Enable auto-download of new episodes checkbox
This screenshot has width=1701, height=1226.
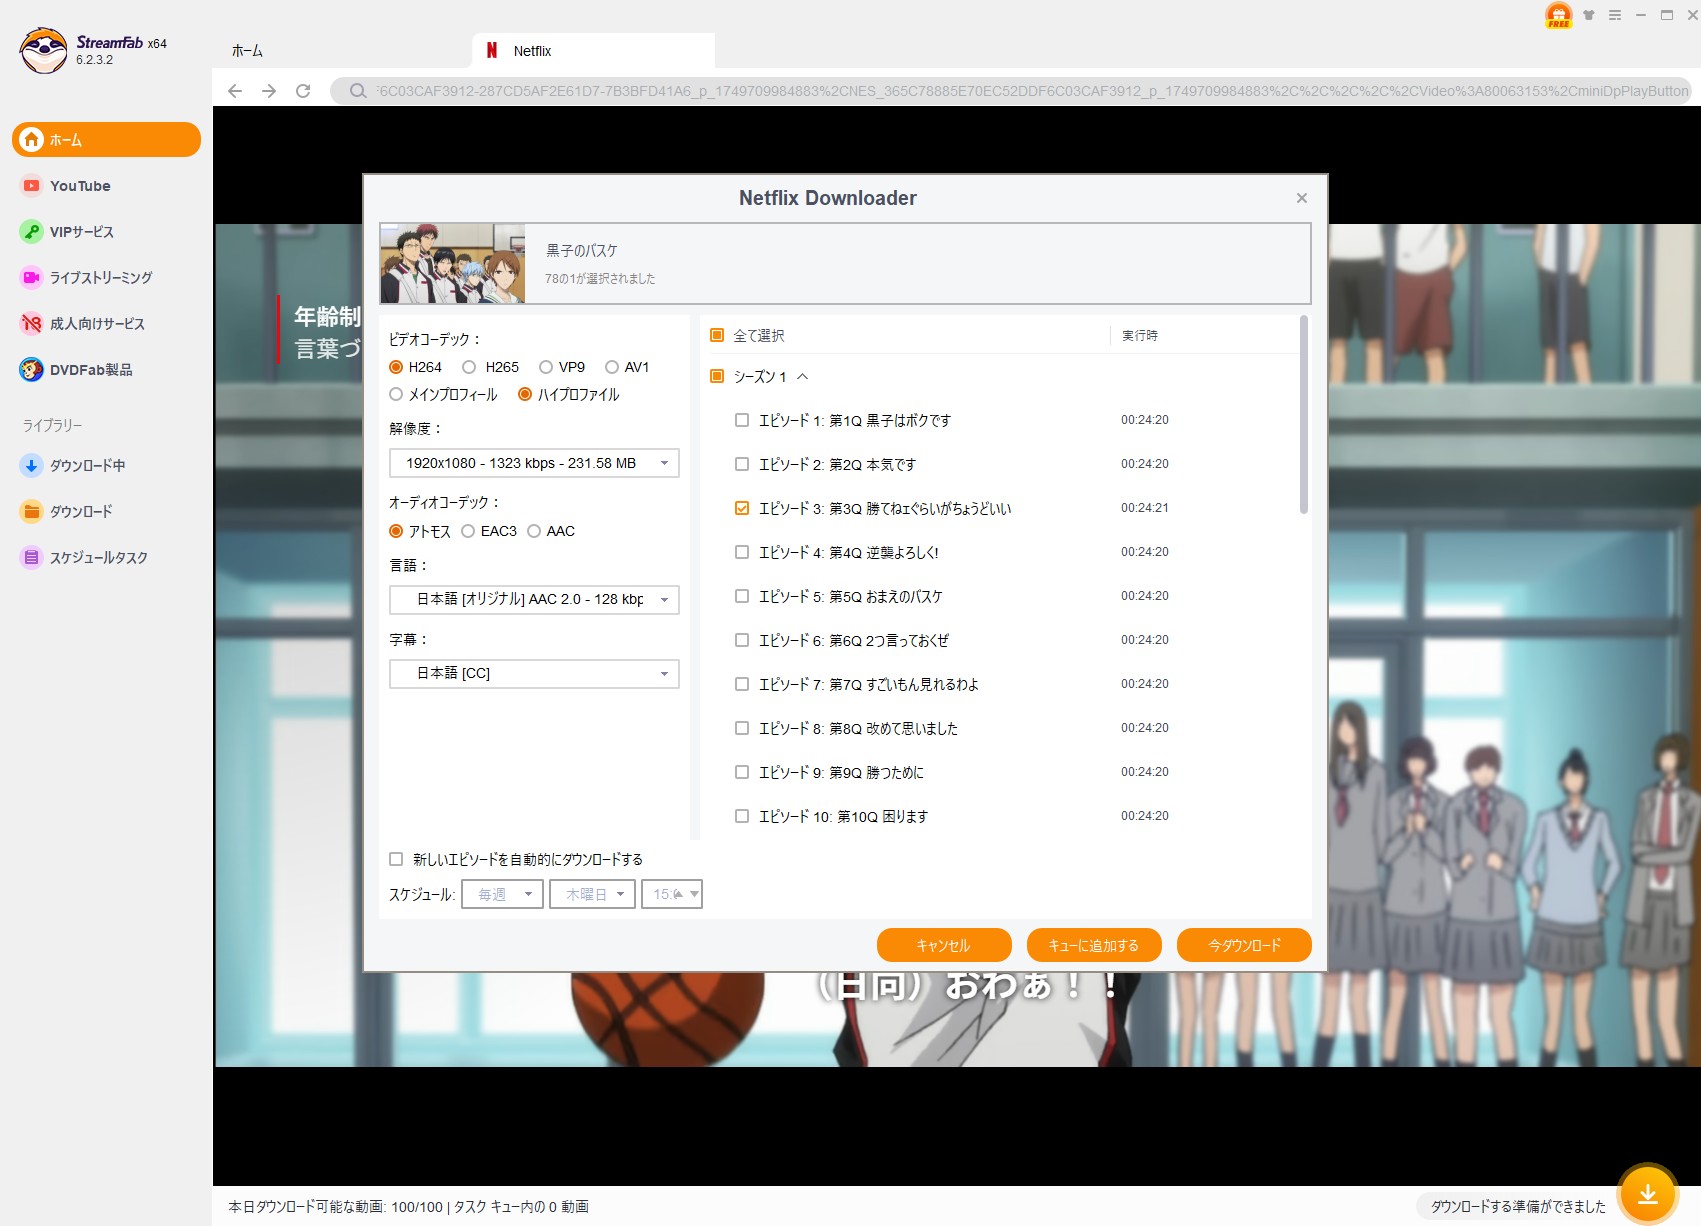pyautogui.click(x=396, y=859)
